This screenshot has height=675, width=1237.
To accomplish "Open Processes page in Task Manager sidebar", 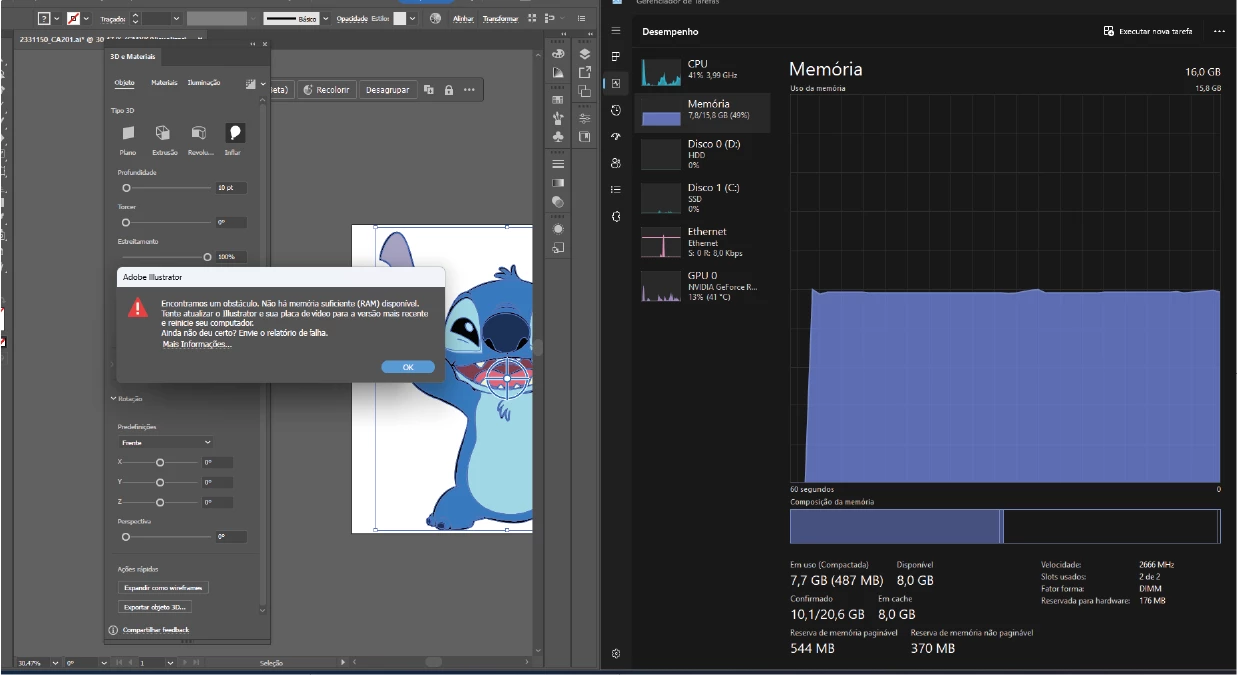I will coord(616,57).
